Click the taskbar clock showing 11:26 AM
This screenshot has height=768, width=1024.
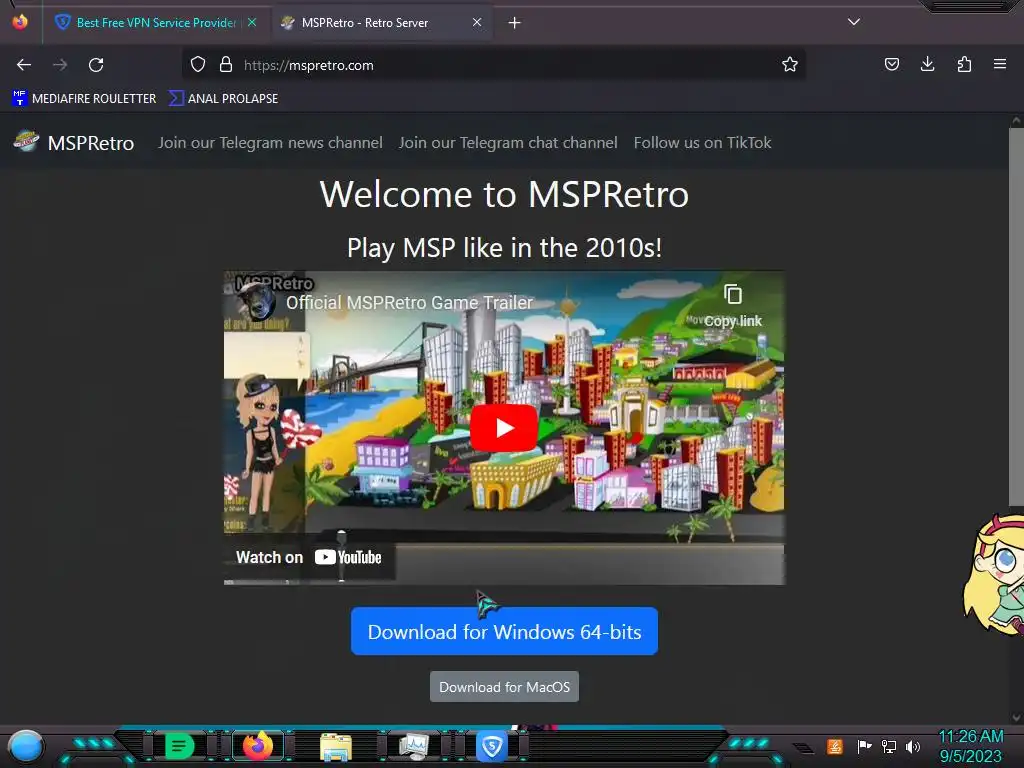[970, 746]
